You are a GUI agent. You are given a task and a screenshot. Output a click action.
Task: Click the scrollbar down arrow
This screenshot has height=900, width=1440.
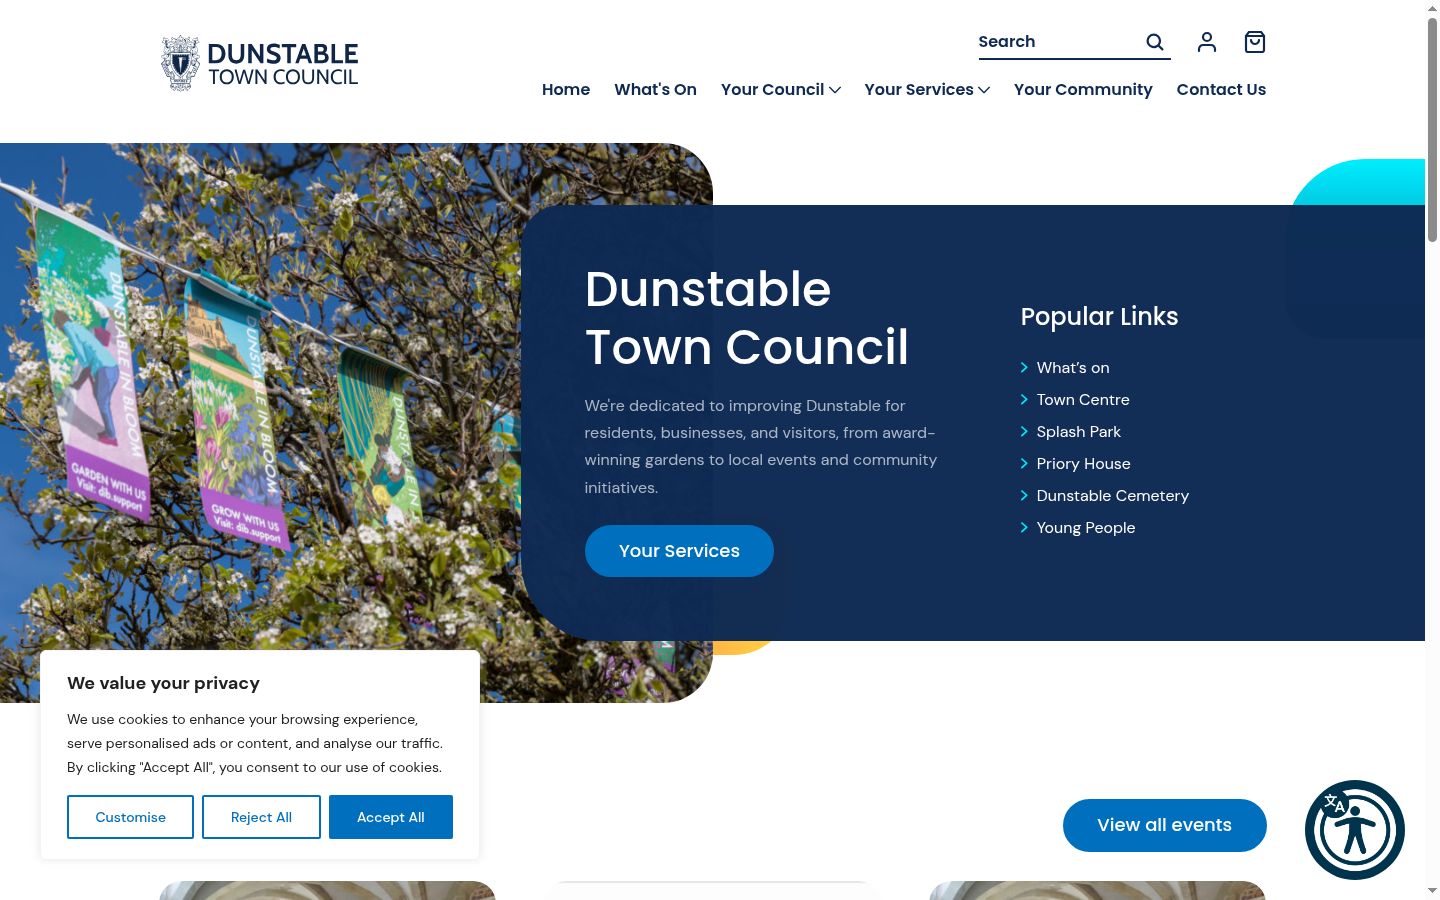[1432, 890]
